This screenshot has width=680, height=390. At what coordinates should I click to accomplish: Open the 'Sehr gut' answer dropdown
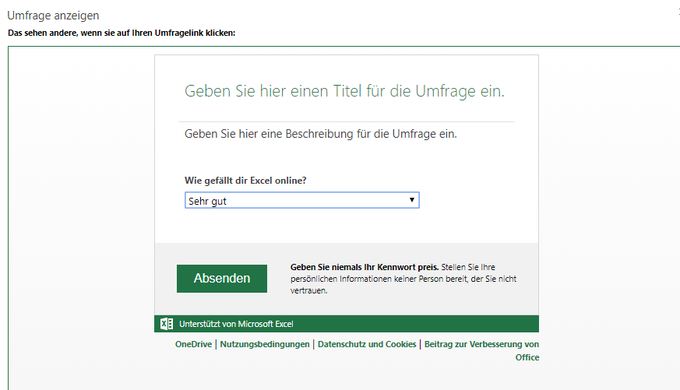(x=302, y=200)
